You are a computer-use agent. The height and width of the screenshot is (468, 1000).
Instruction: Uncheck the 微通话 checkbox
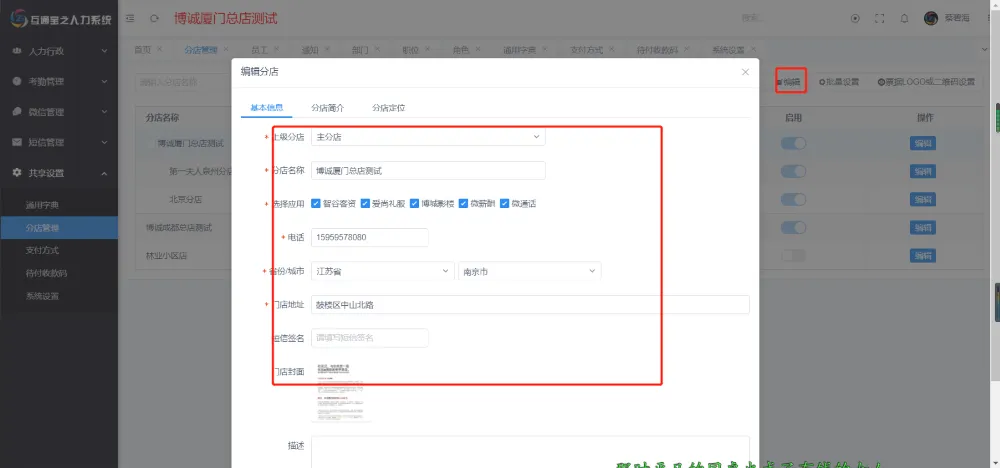coord(505,203)
